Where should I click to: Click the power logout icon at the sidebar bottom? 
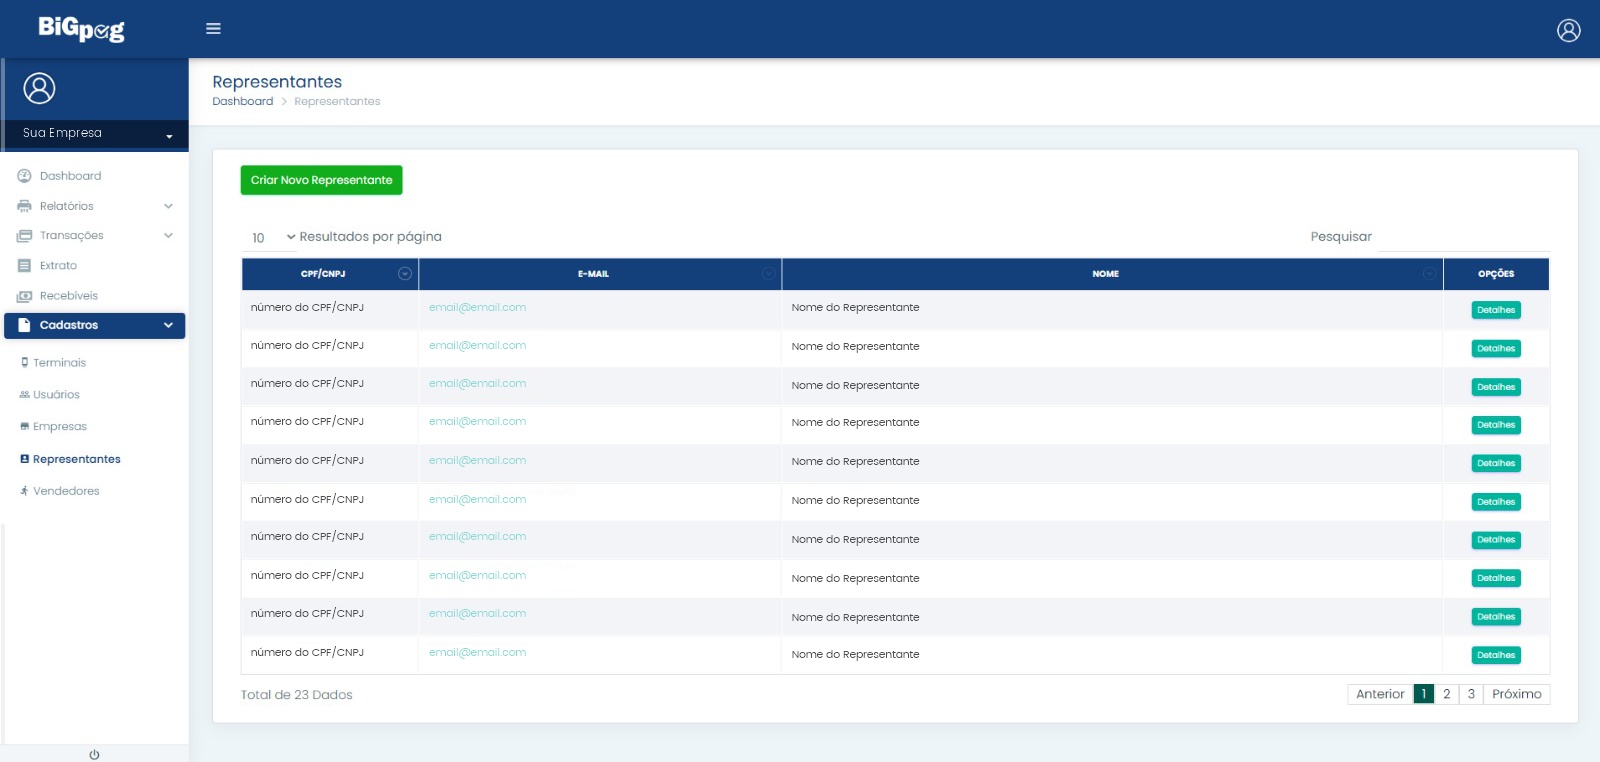pyautogui.click(x=94, y=754)
